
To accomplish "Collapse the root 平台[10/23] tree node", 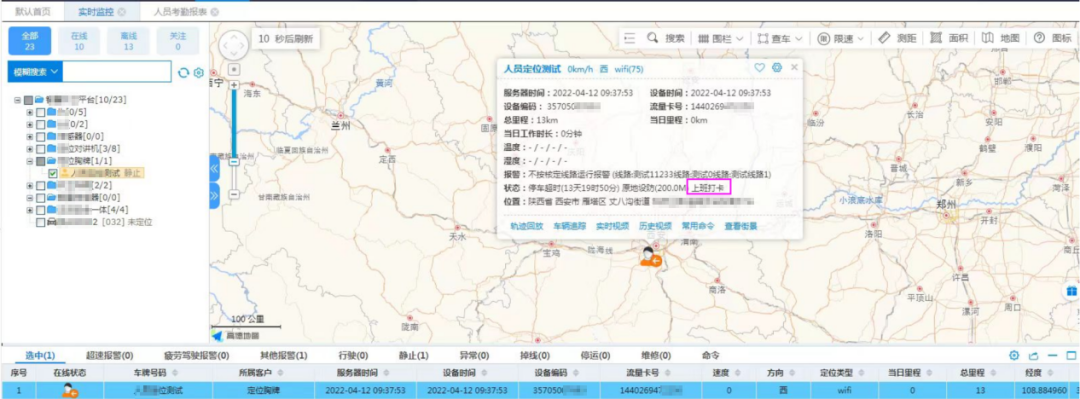I will coord(17,100).
